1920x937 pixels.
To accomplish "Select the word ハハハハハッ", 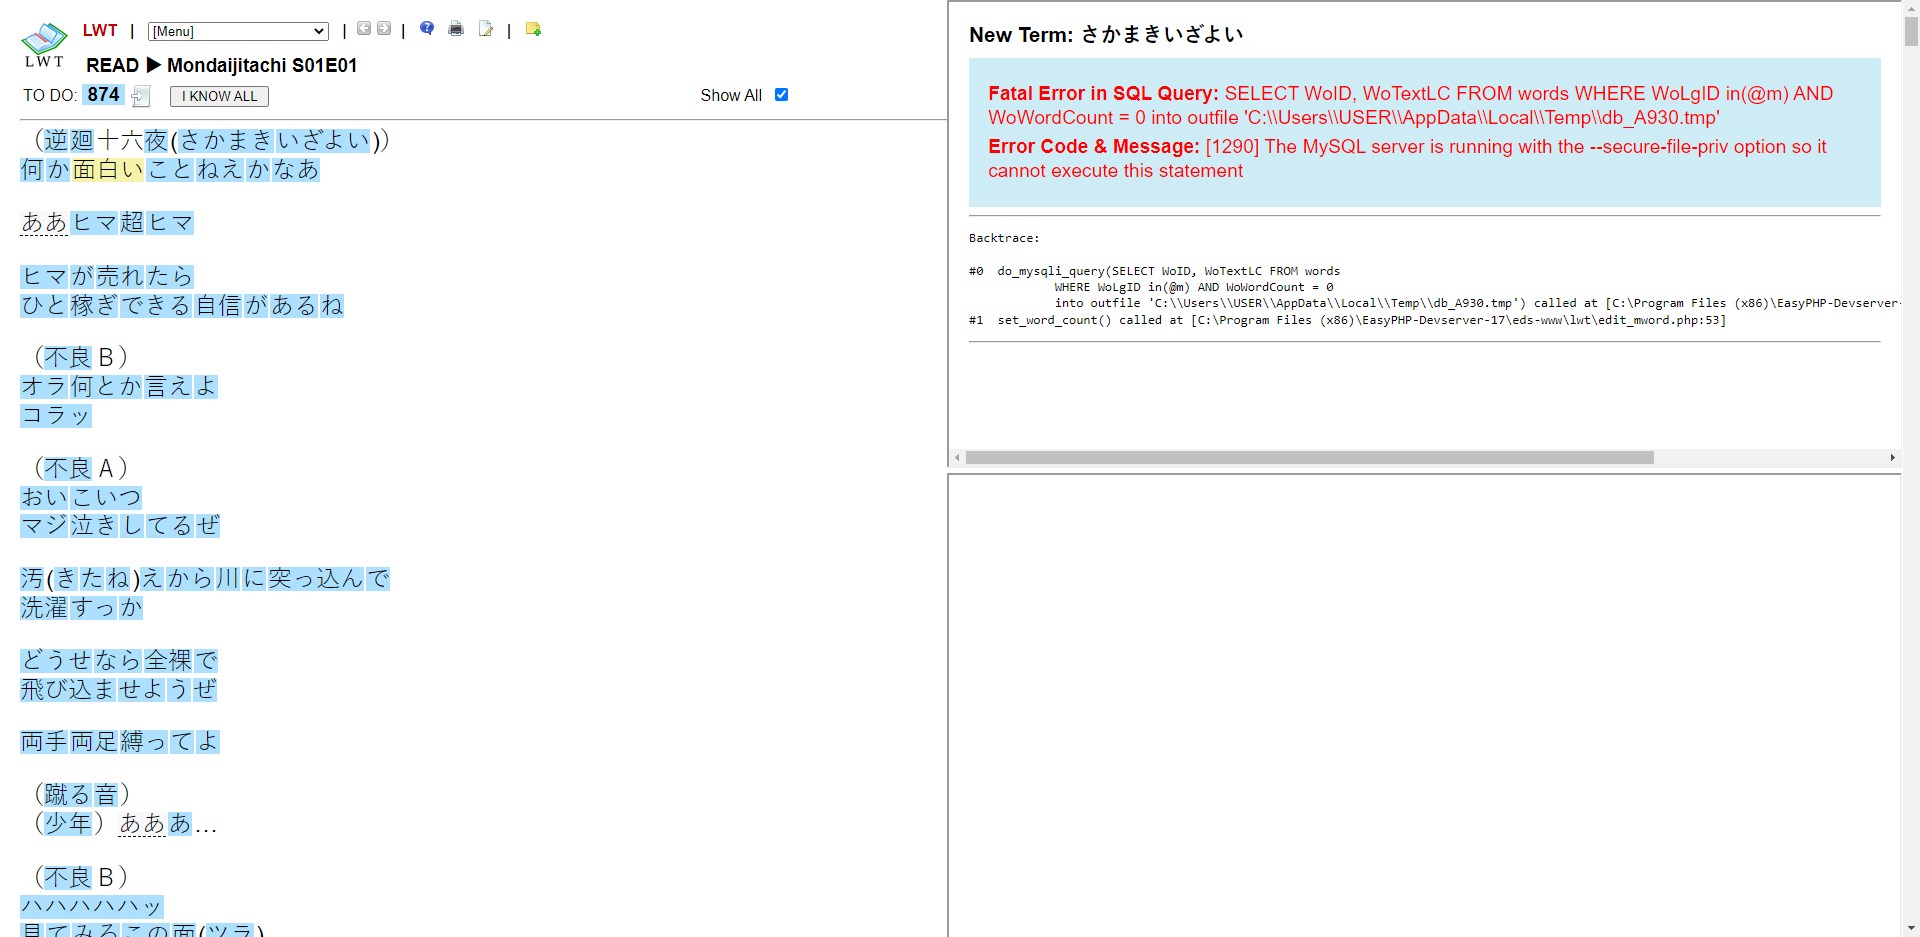I will (x=92, y=907).
